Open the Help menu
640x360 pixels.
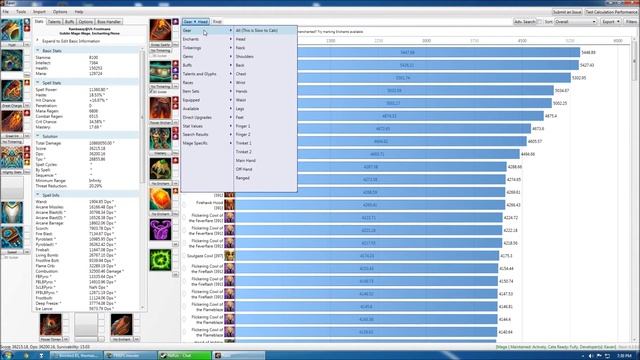tap(79, 12)
